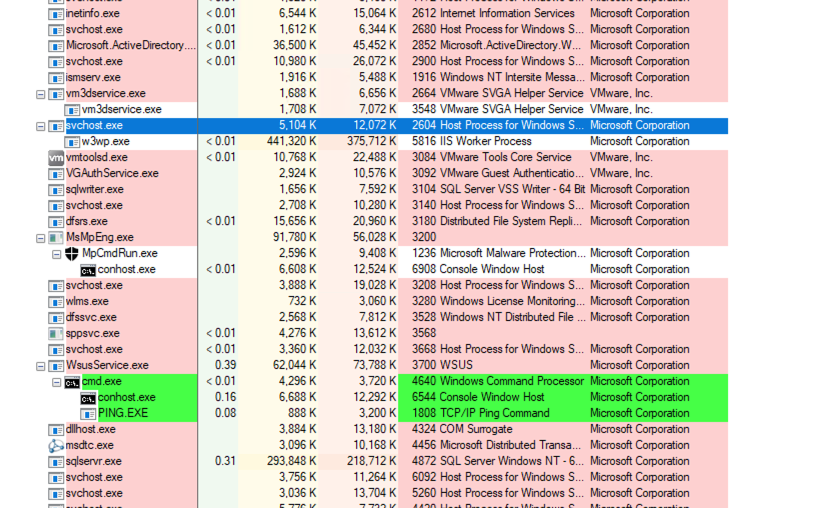Click '1808 TCP/IP Ping Command' description
The width and height of the screenshot is (822, 508).
point(480,413)
